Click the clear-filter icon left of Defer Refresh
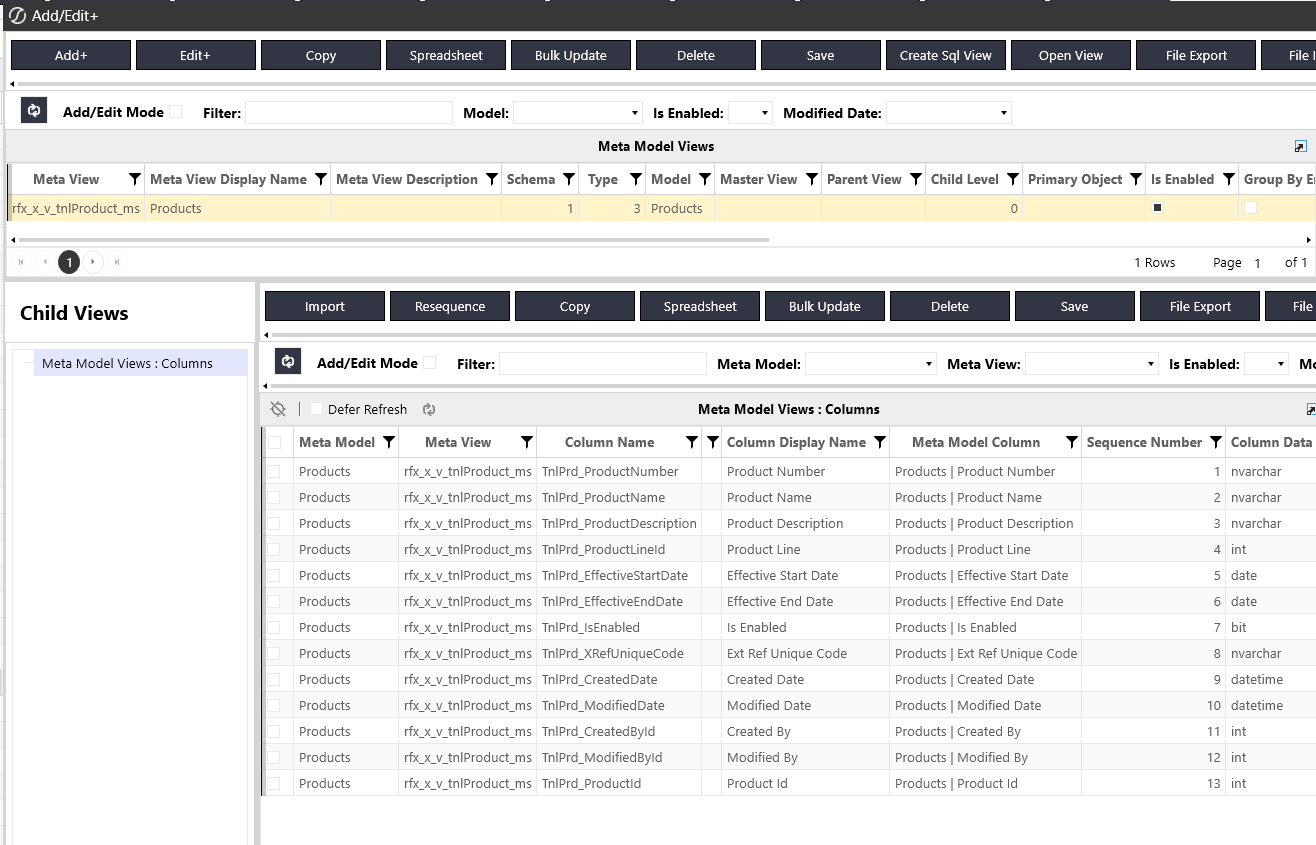 278,409
